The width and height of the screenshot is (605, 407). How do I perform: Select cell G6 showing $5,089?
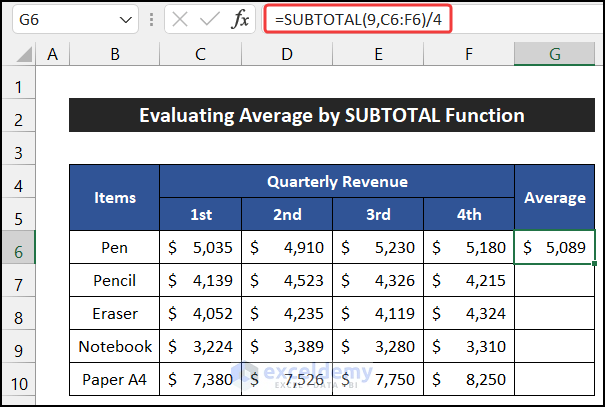point(554,246)
